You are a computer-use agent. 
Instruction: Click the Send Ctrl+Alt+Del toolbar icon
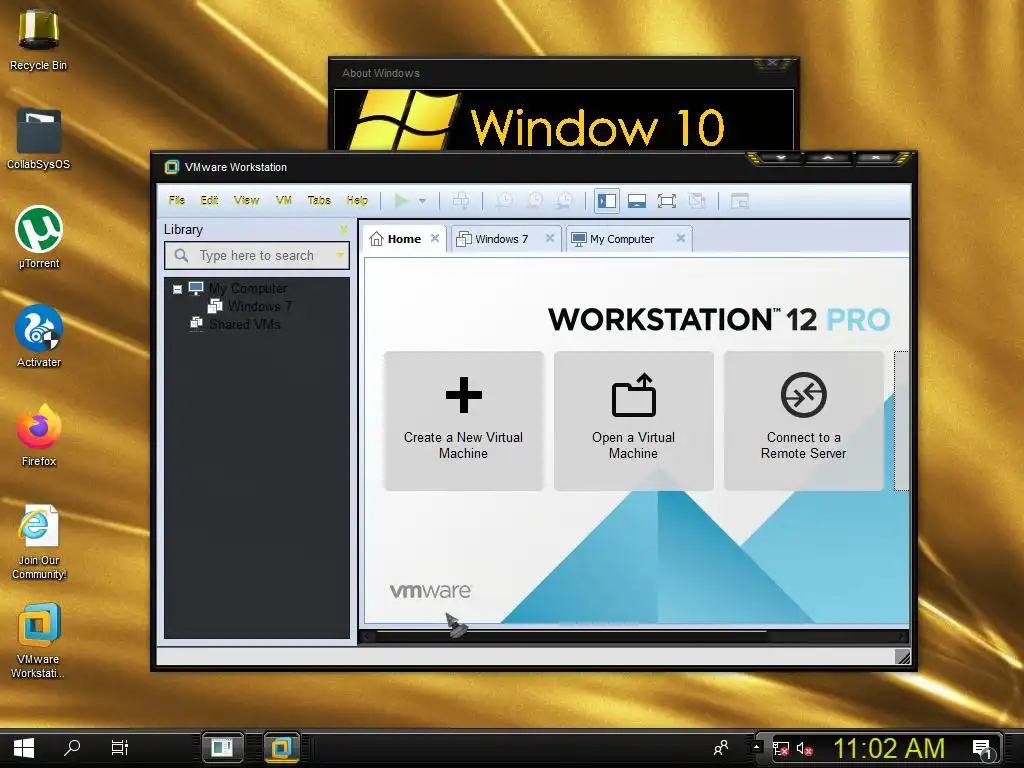460,201
